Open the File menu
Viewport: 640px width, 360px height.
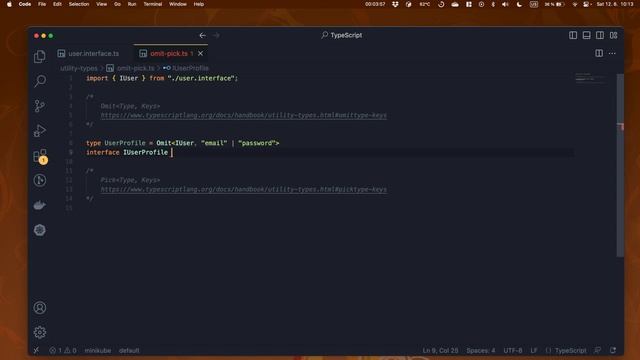pos(42,4)
